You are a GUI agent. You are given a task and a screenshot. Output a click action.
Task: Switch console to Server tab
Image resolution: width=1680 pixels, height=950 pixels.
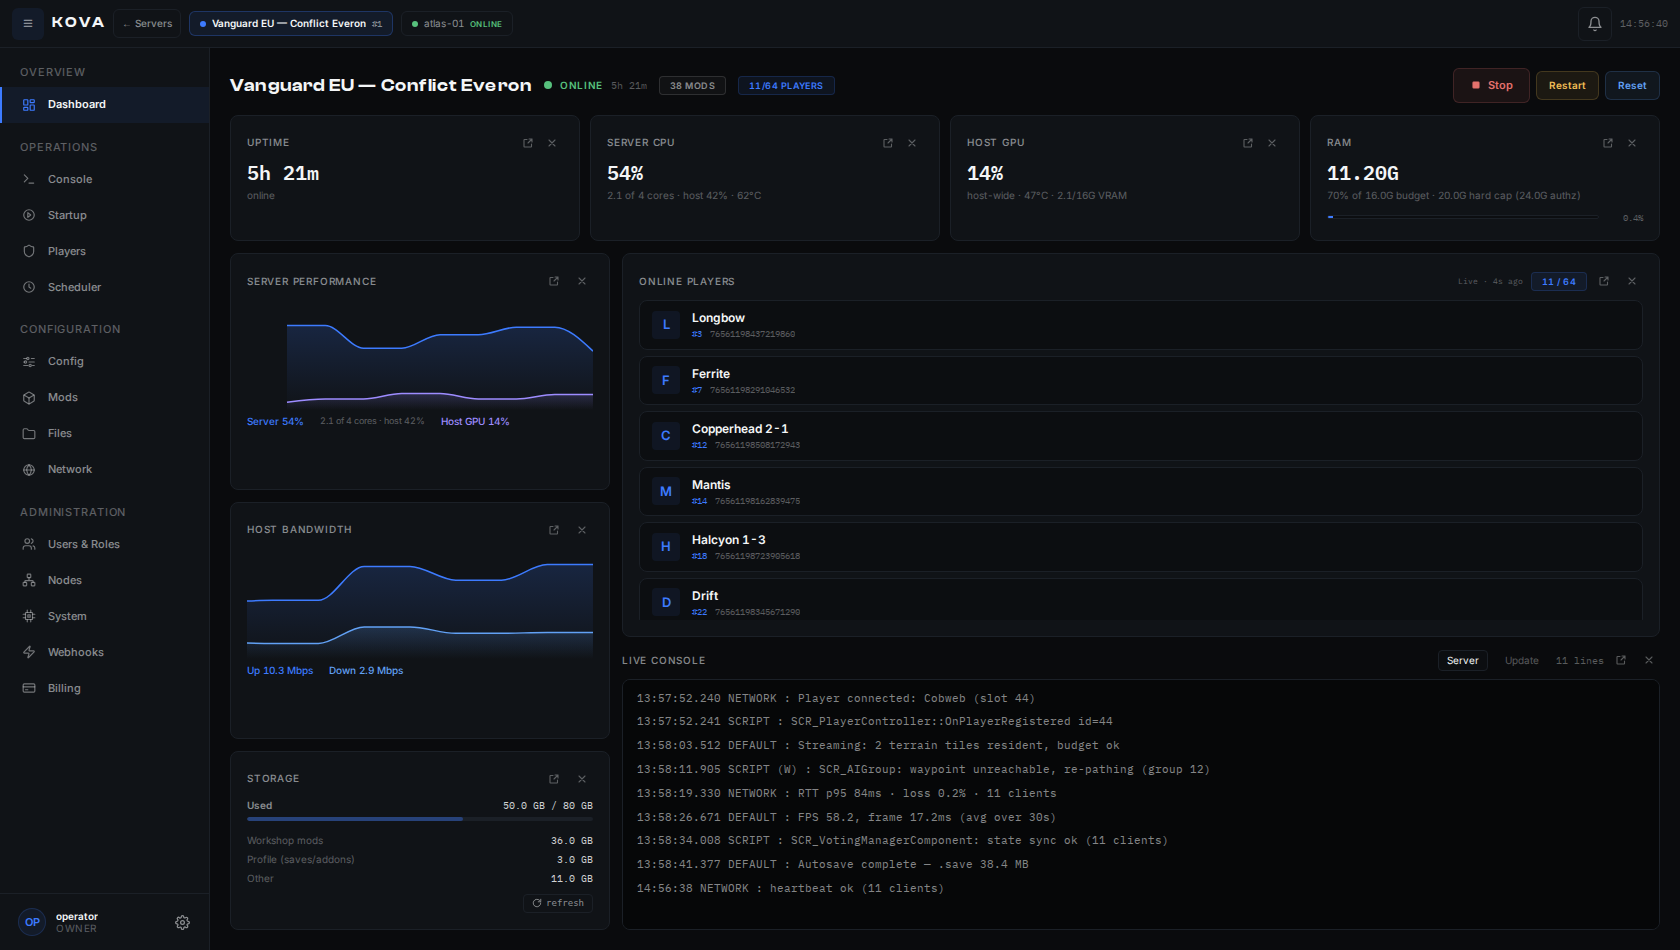coord(1462,660)
